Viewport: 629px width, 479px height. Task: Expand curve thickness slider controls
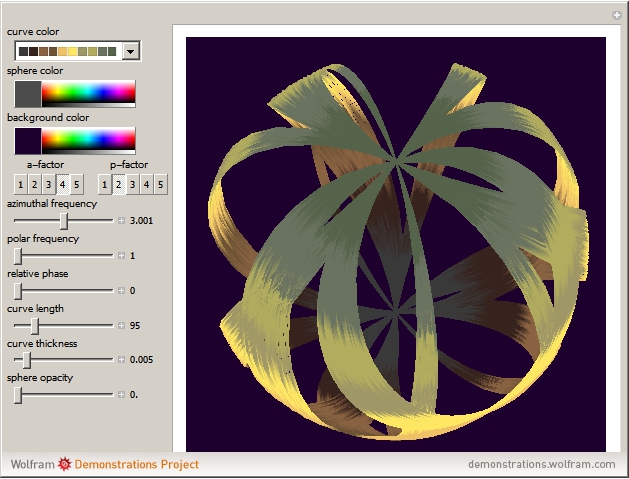(x=122, y=359)
